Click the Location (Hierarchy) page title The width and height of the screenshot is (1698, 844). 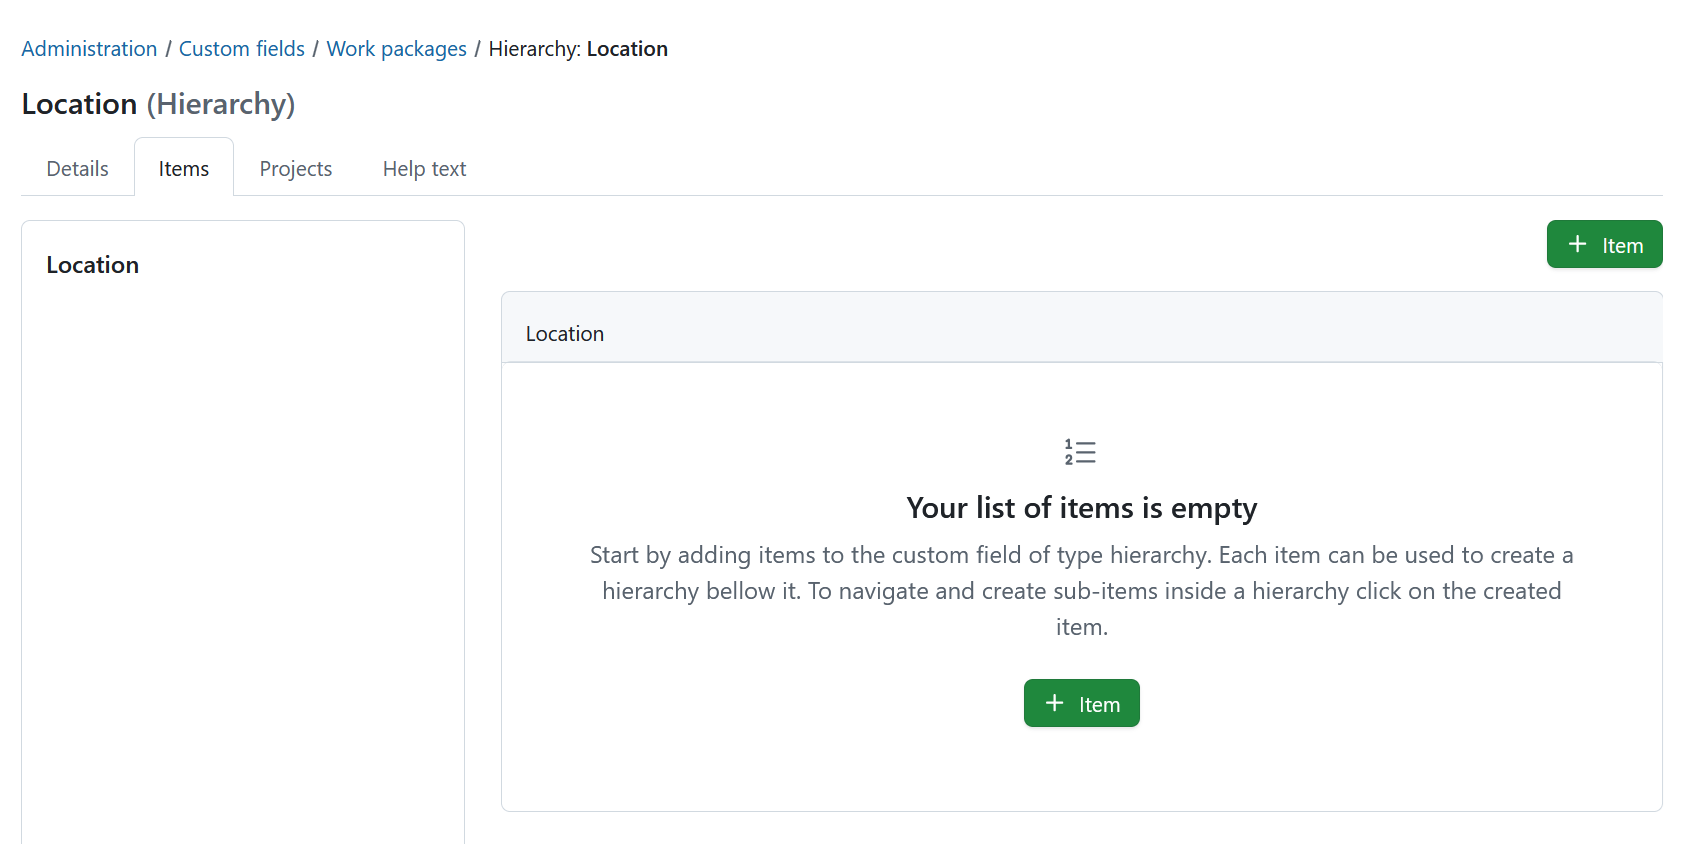[x=79, y=103]
